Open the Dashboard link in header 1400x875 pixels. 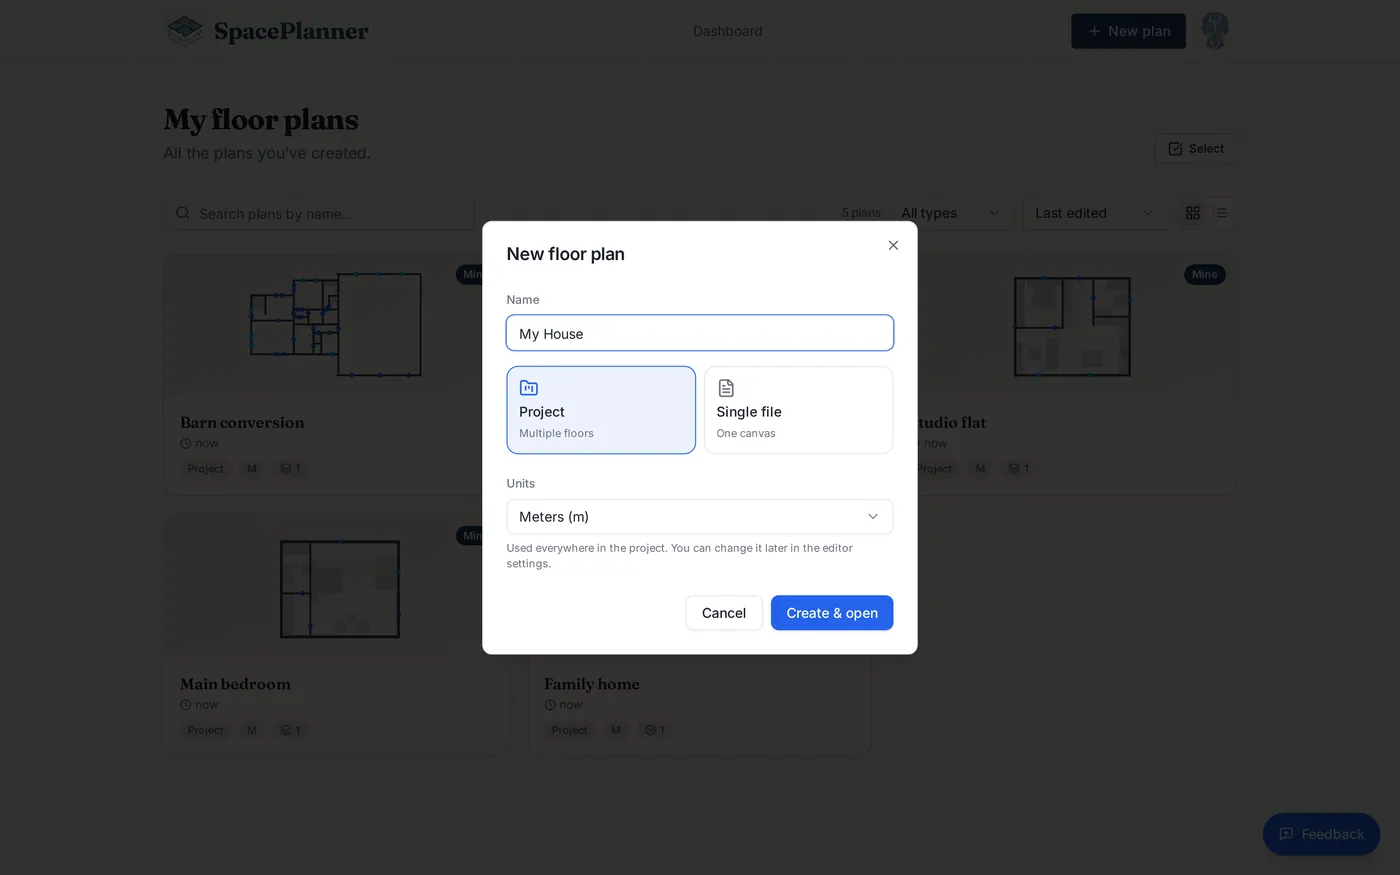click(728, 31)
